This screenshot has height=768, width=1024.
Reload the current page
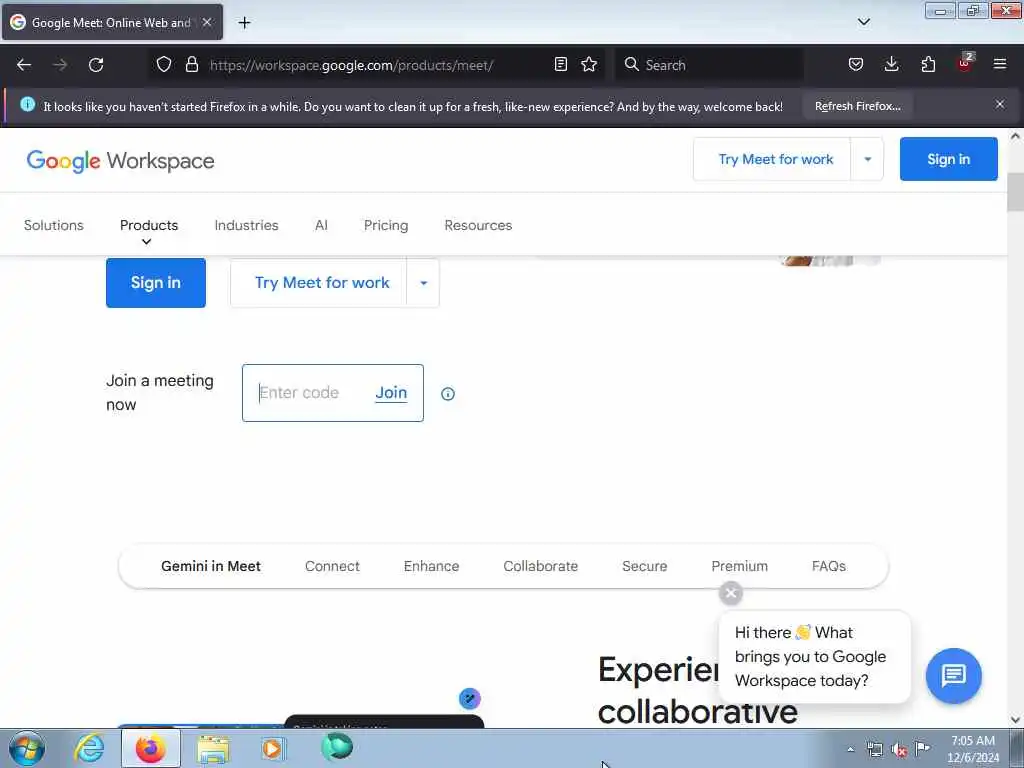(x=96, y=65)
